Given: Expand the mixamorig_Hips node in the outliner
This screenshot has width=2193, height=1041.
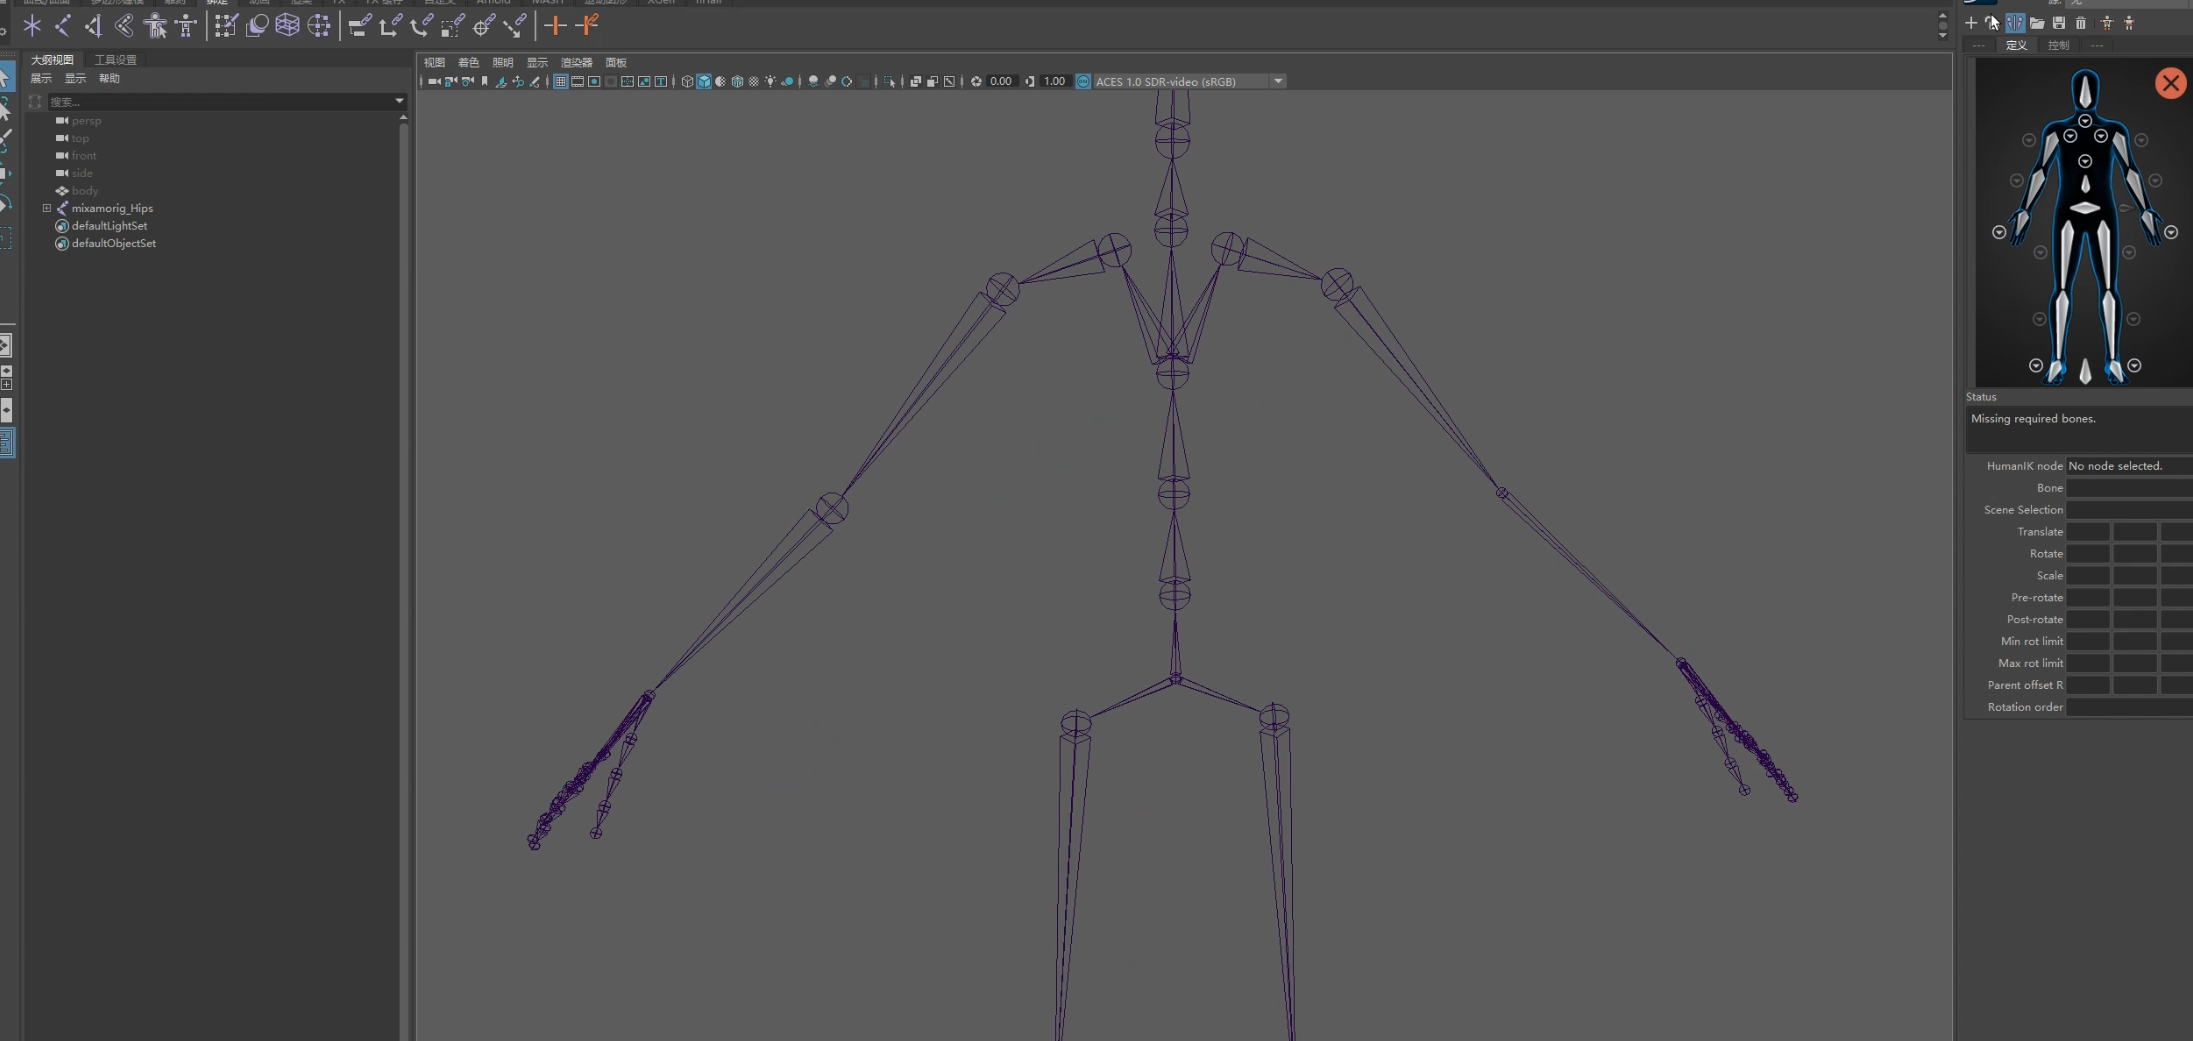Looking at the screenshot, I should [x=47, y=208].
